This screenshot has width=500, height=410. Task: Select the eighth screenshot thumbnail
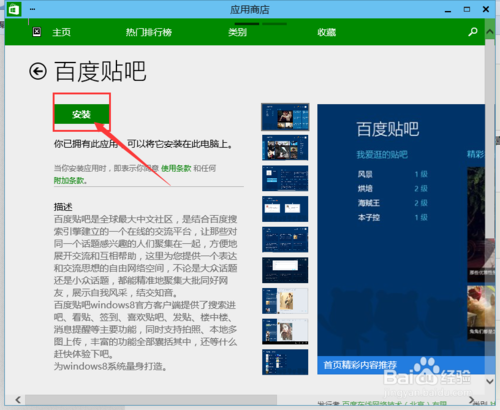point(285,332)
